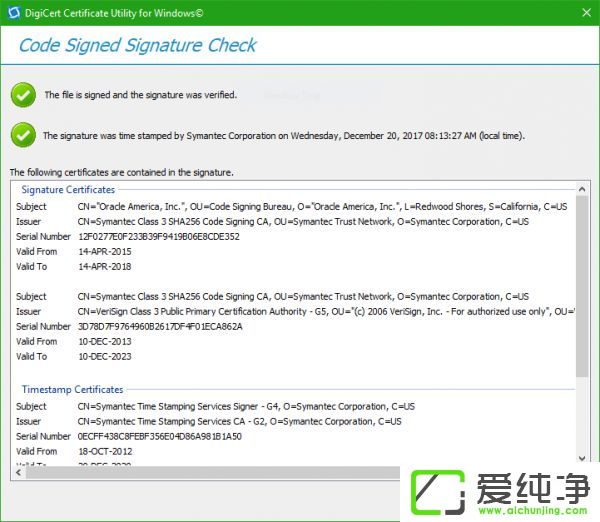Image resolution: width=600 pixels, height=522 pixels.
Task: Click the green checkmark beside the time stamped message
Action: (x=22, y=135)
